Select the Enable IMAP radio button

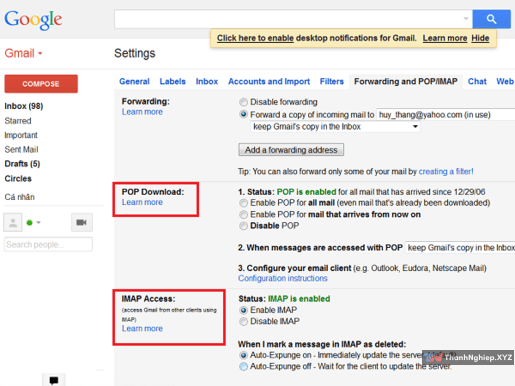[244, 310]
